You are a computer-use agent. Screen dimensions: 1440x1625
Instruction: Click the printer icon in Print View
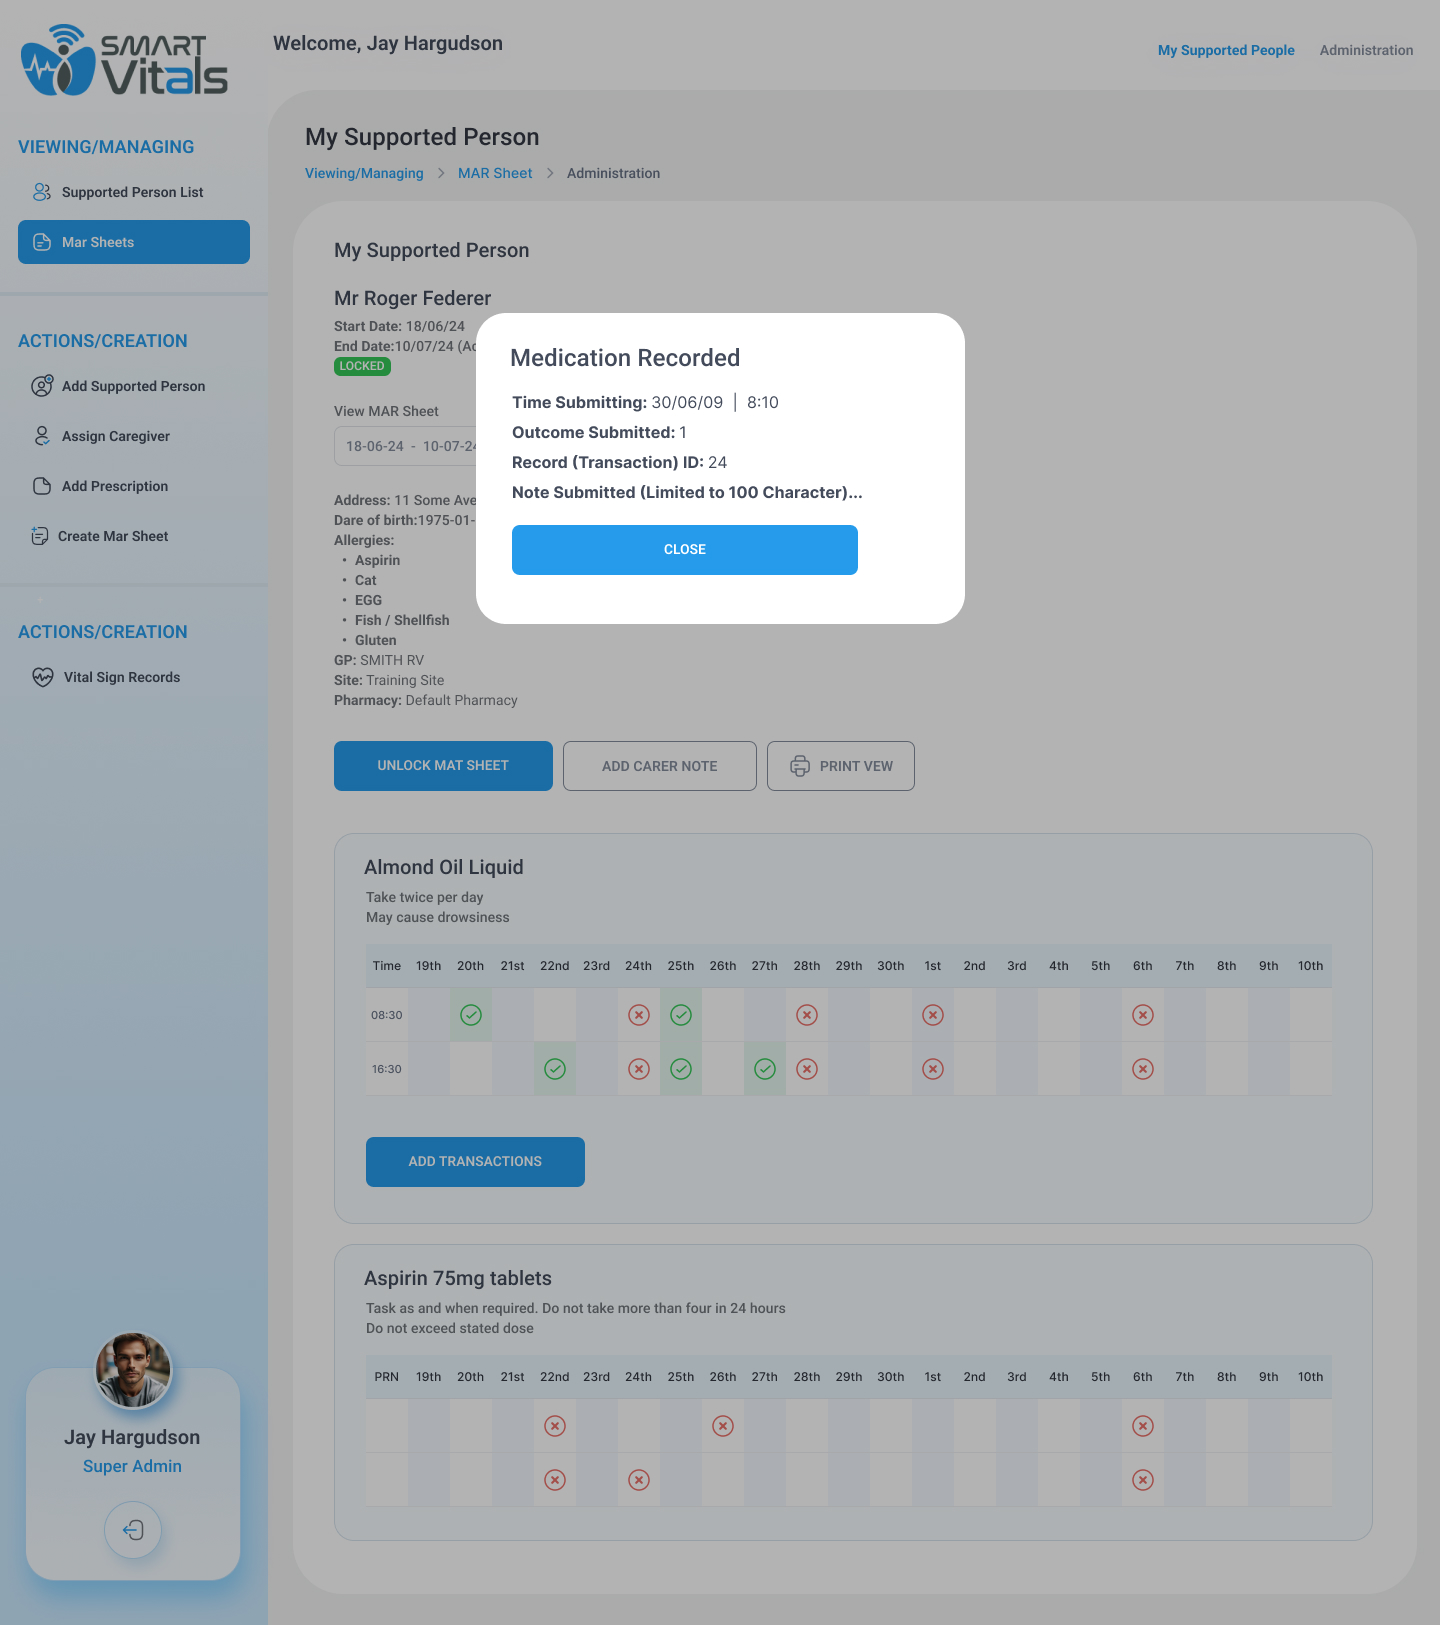tap(800, 766)
